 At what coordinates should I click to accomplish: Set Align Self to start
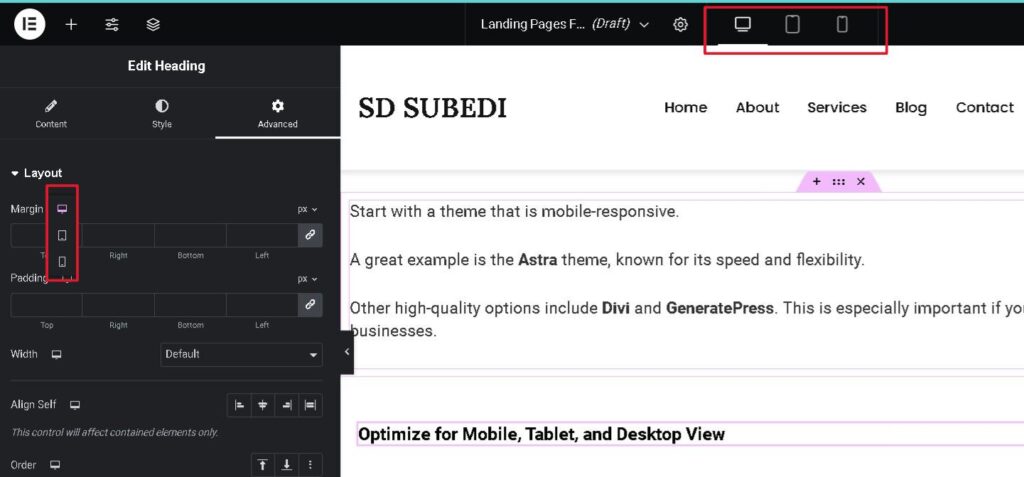[x=240, y=405]
